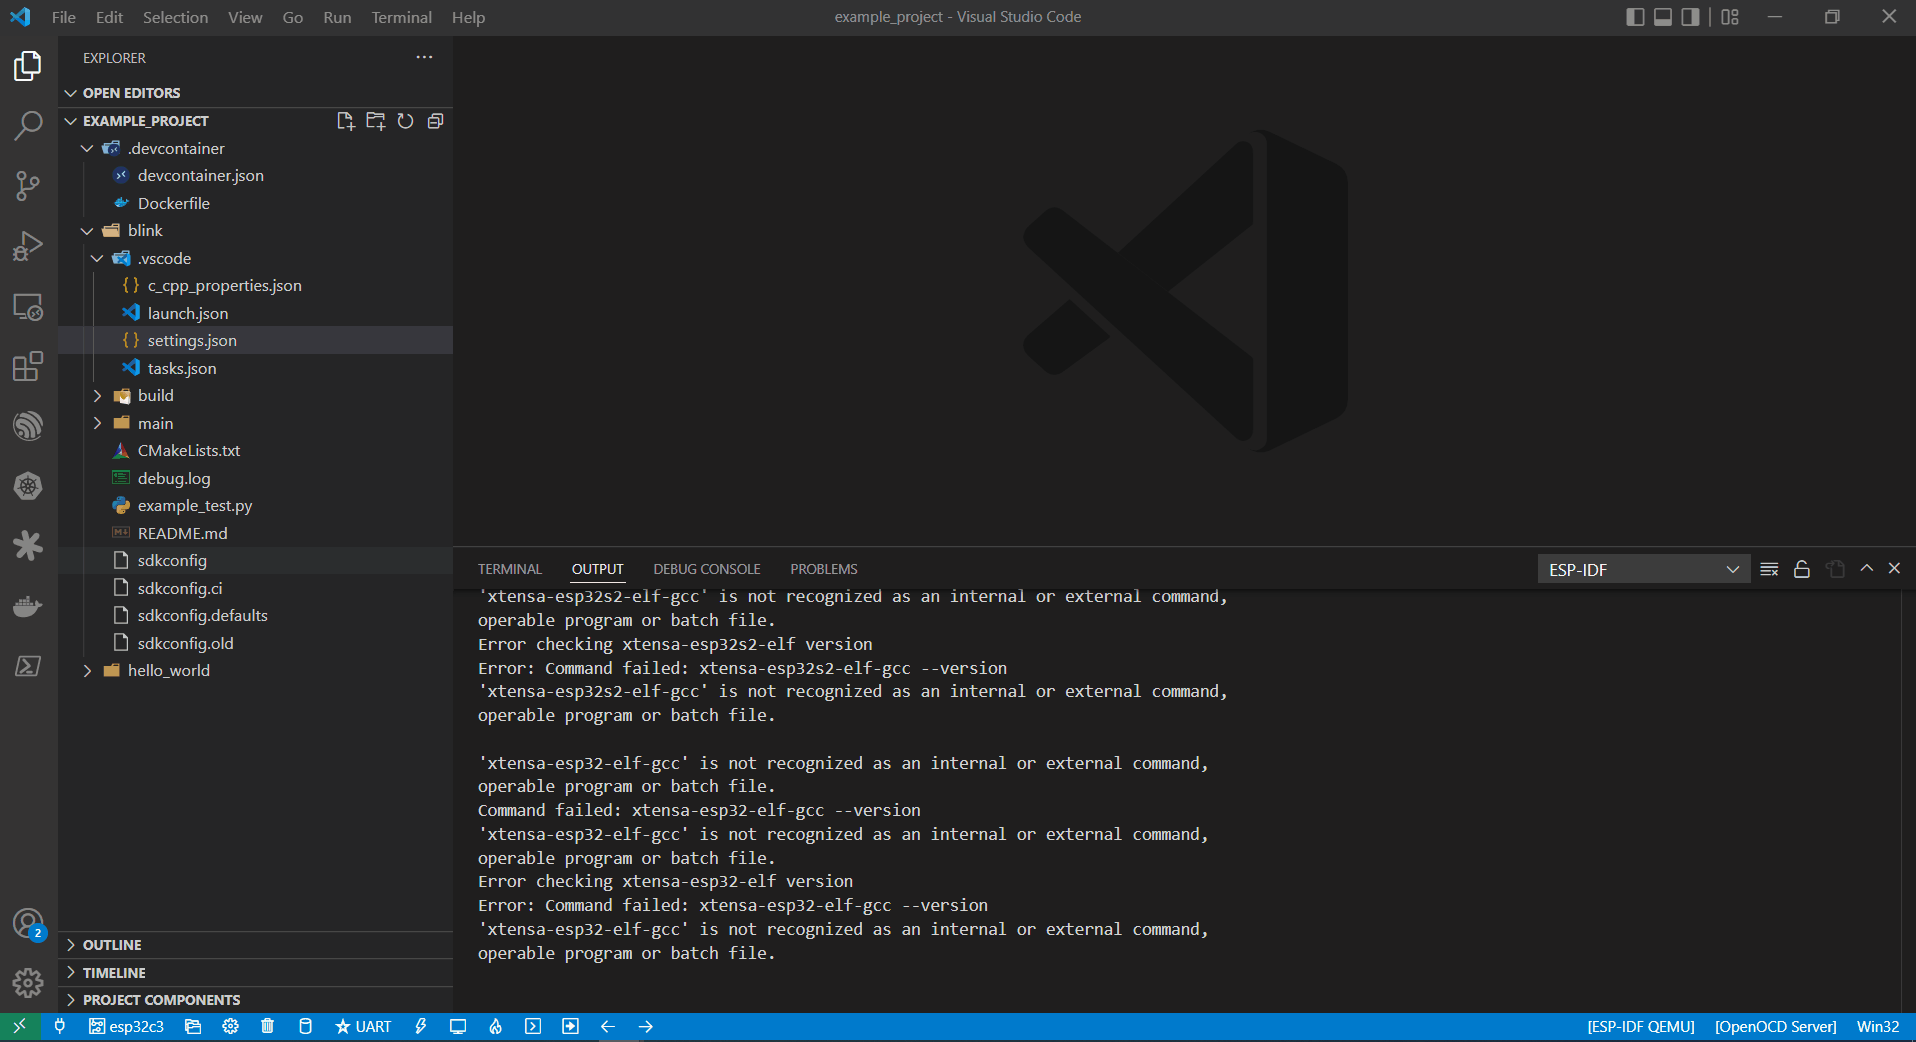Image resolution: width=1916 pixels, height=1042 pixels.
Task: Set the esp32c3 device target
Action: click(126, 1026)
